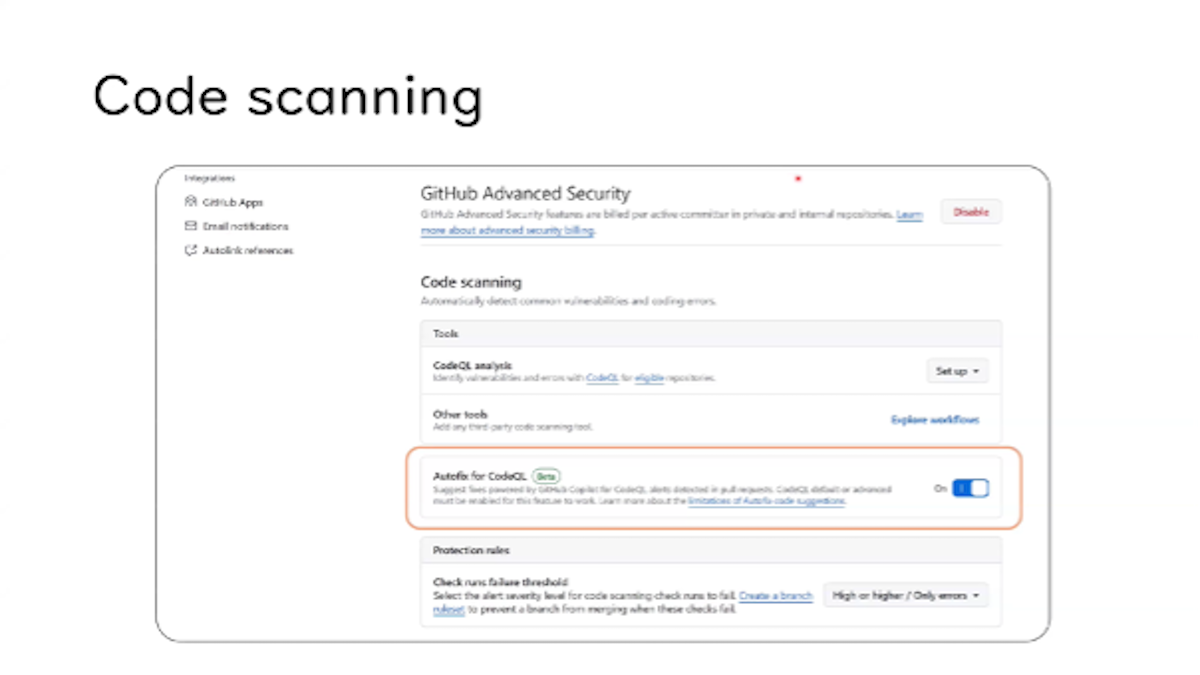Open the check runs failure threshold dropdown
The height and width of the screenshot is (675, 1200).
pos(905,595)
